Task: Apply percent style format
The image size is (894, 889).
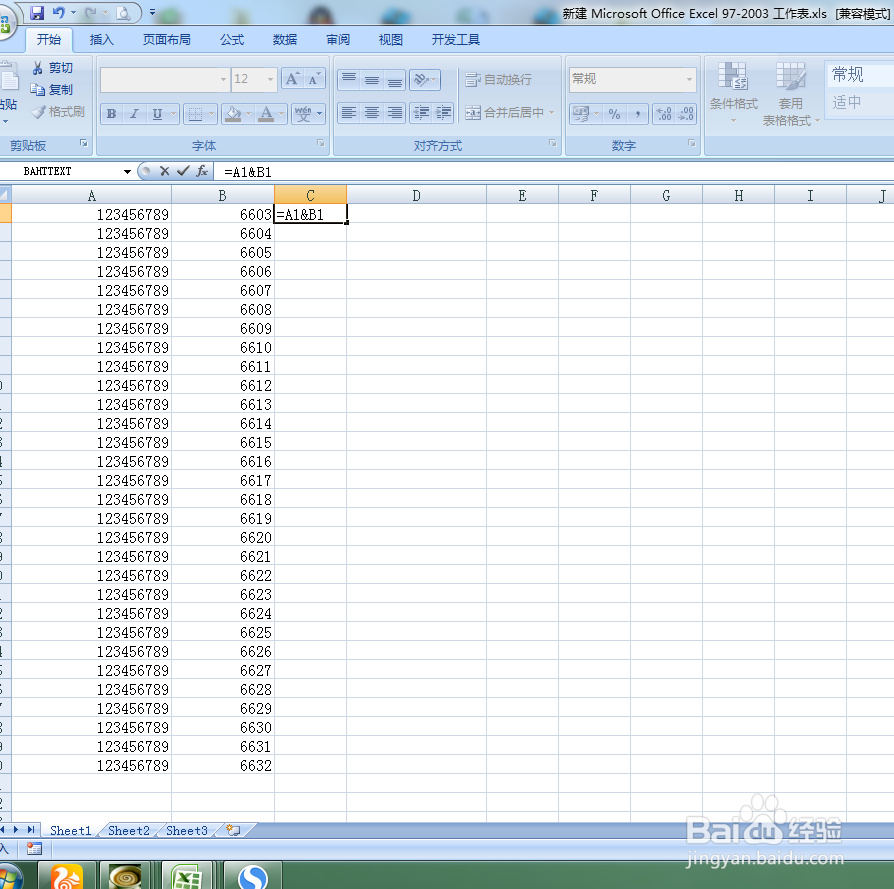Action: click(x=615, y=114)
